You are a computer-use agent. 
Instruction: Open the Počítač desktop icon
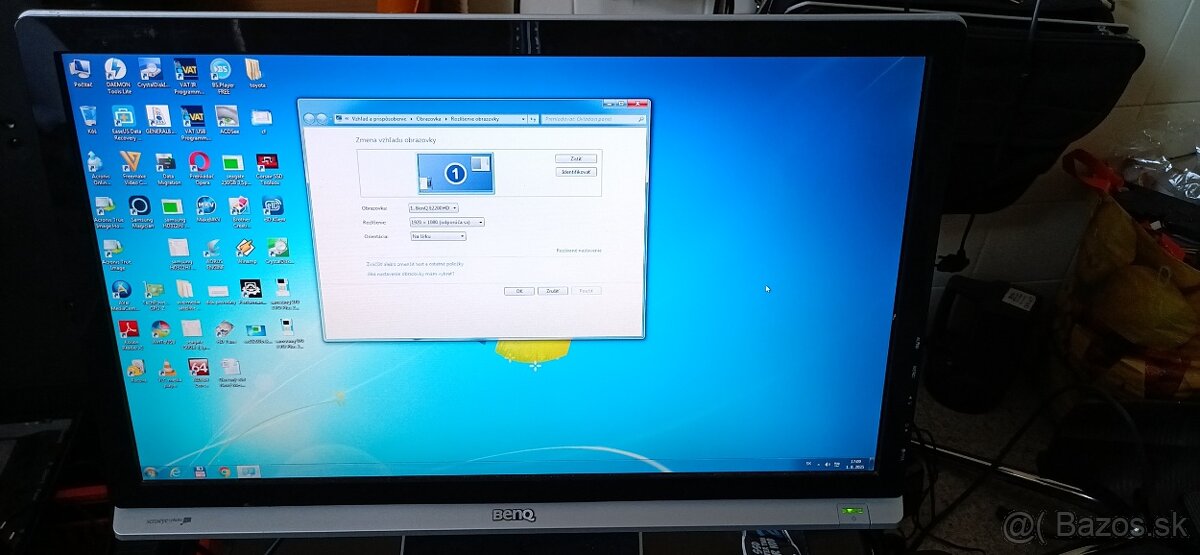pyautogui.click(x=81, y=74)
